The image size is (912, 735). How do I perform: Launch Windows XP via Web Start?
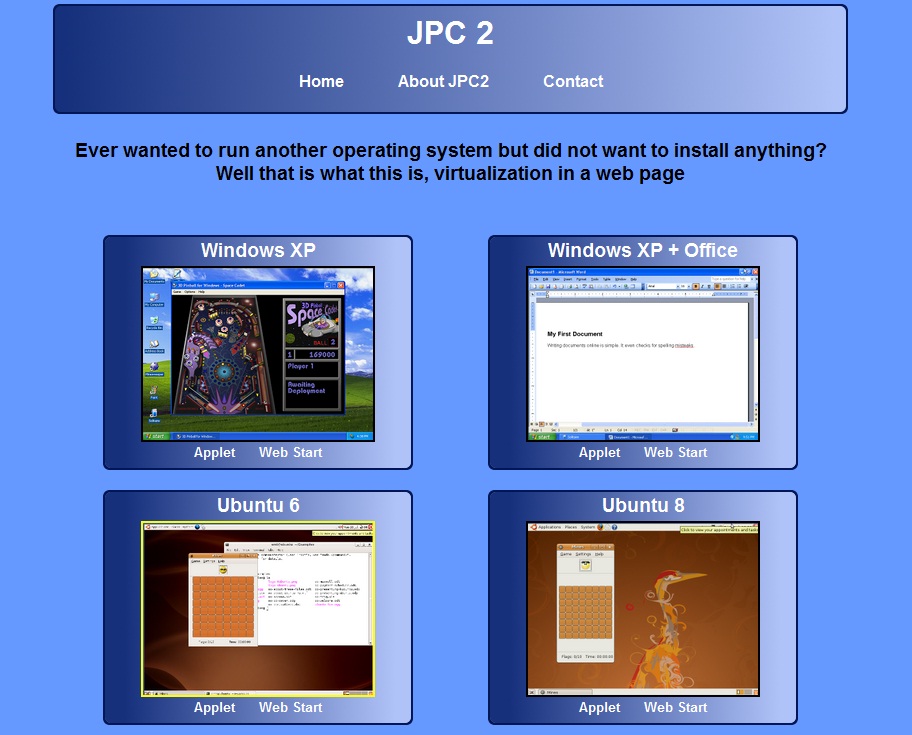290,452
